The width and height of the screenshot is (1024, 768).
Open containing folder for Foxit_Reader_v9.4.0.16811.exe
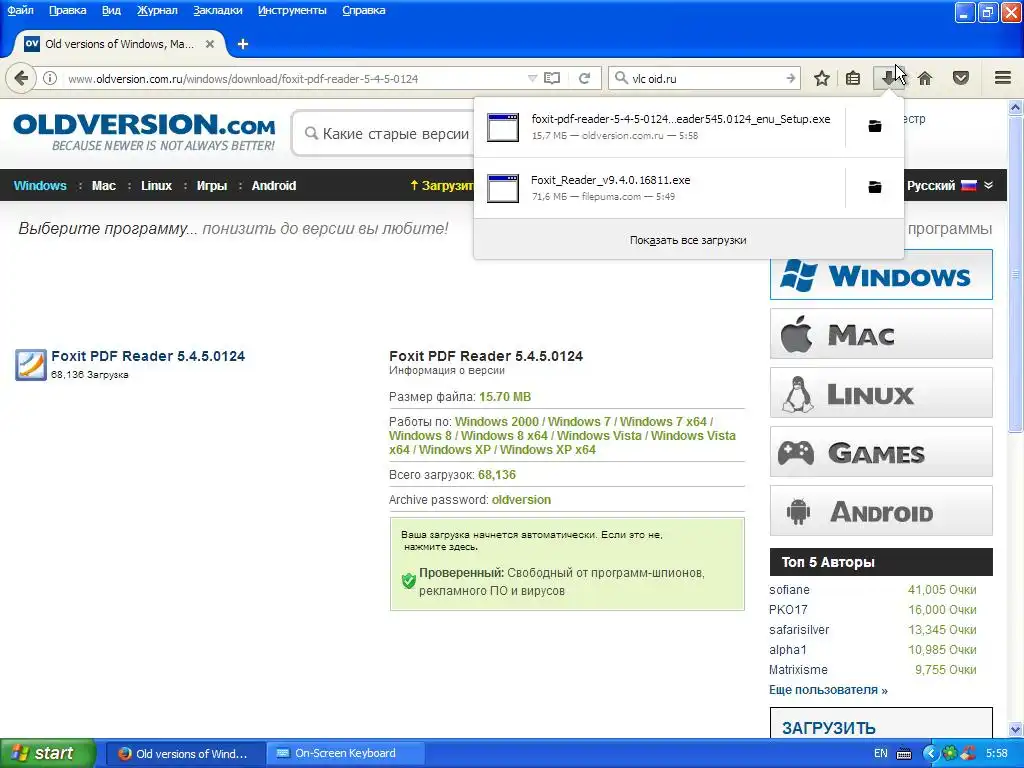pos(875,187)
